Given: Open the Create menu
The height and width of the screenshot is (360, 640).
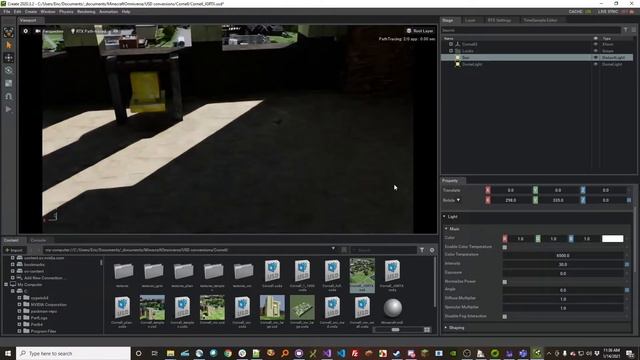Looking at the screenshot, I should [x=31, y=12].
